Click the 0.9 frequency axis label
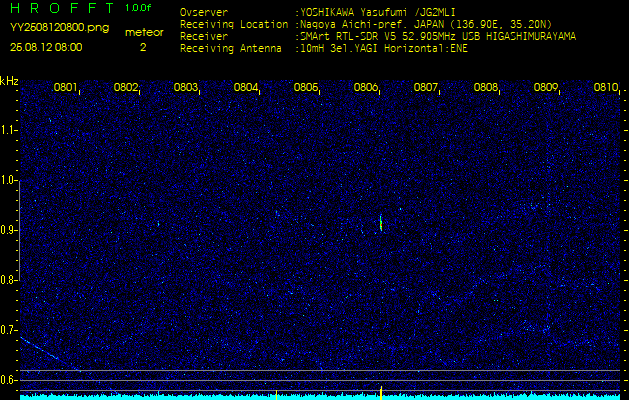This screenshot has height=400, width=629. click(x=8, y=230)
